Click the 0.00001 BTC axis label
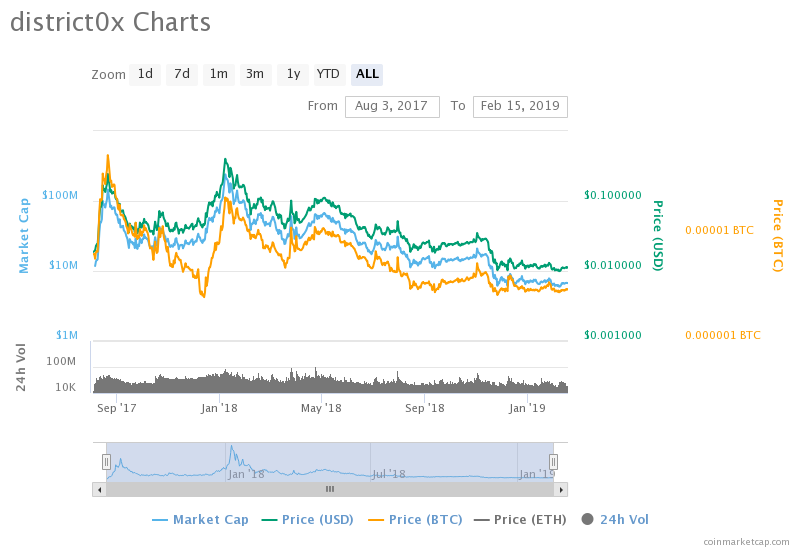Image resolution: width=800 pixels, height=550 pixels. pos(719,231)
